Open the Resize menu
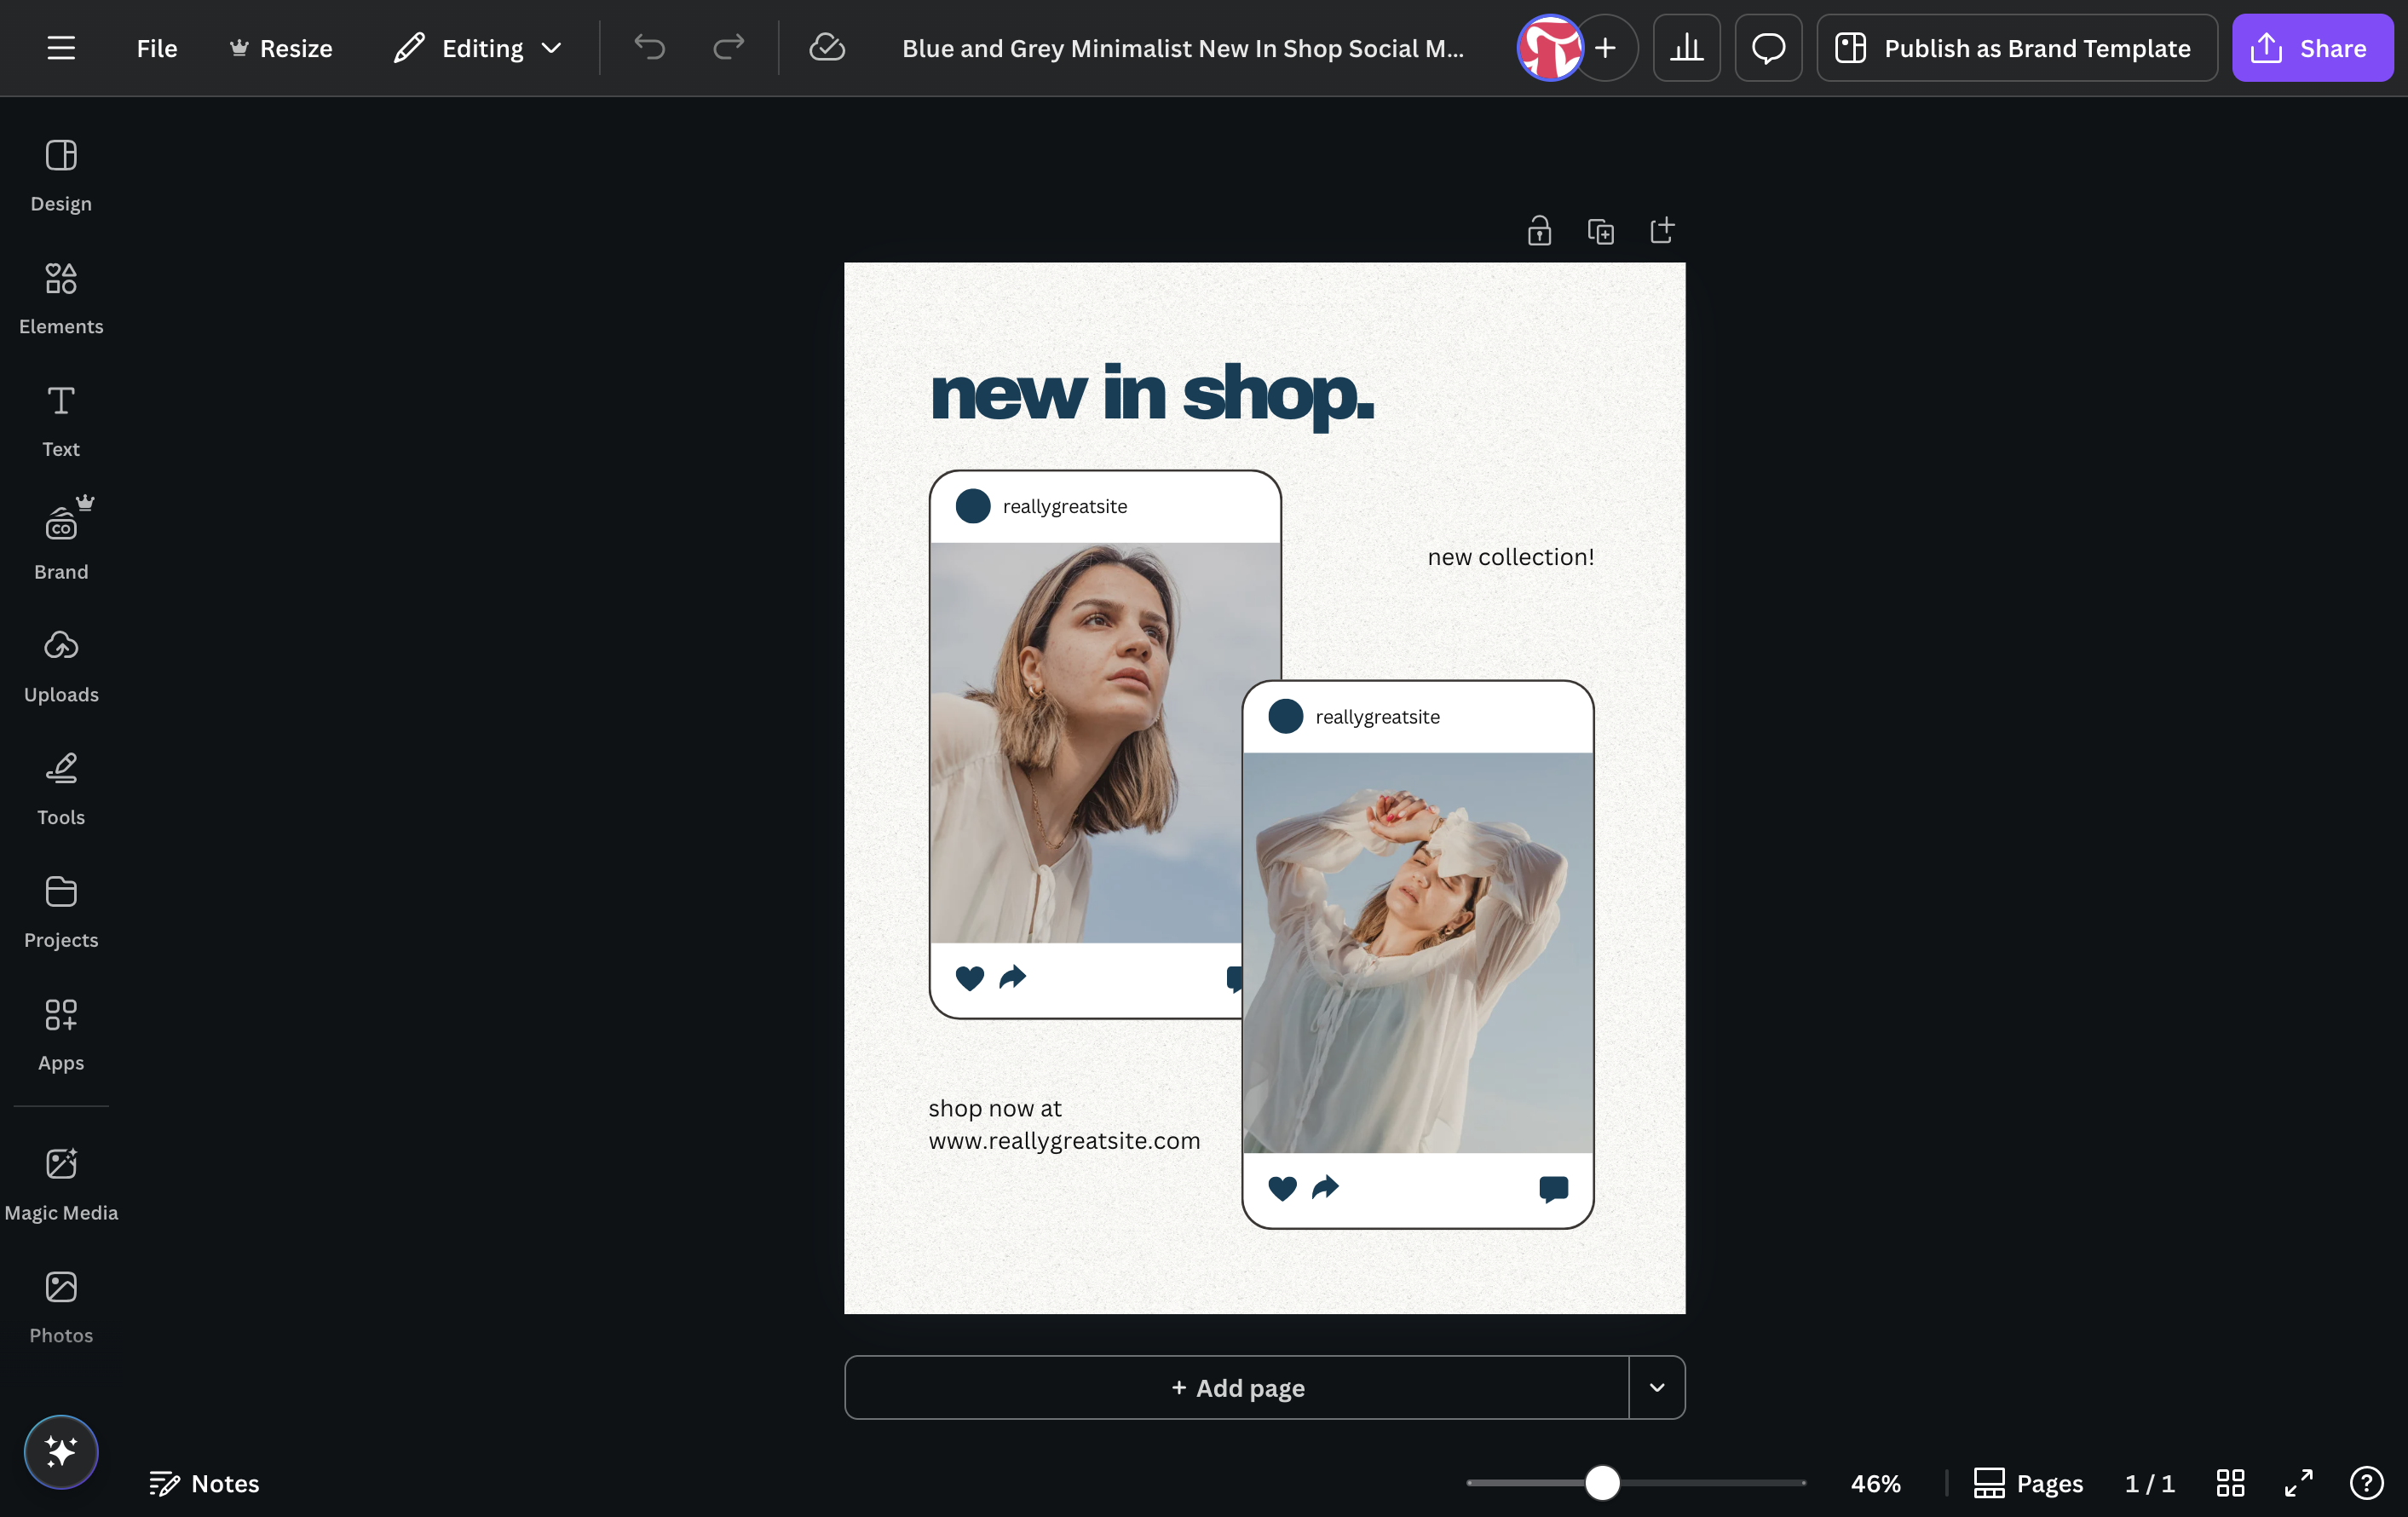This screenshot has height=1517, width=2408. 281,48
